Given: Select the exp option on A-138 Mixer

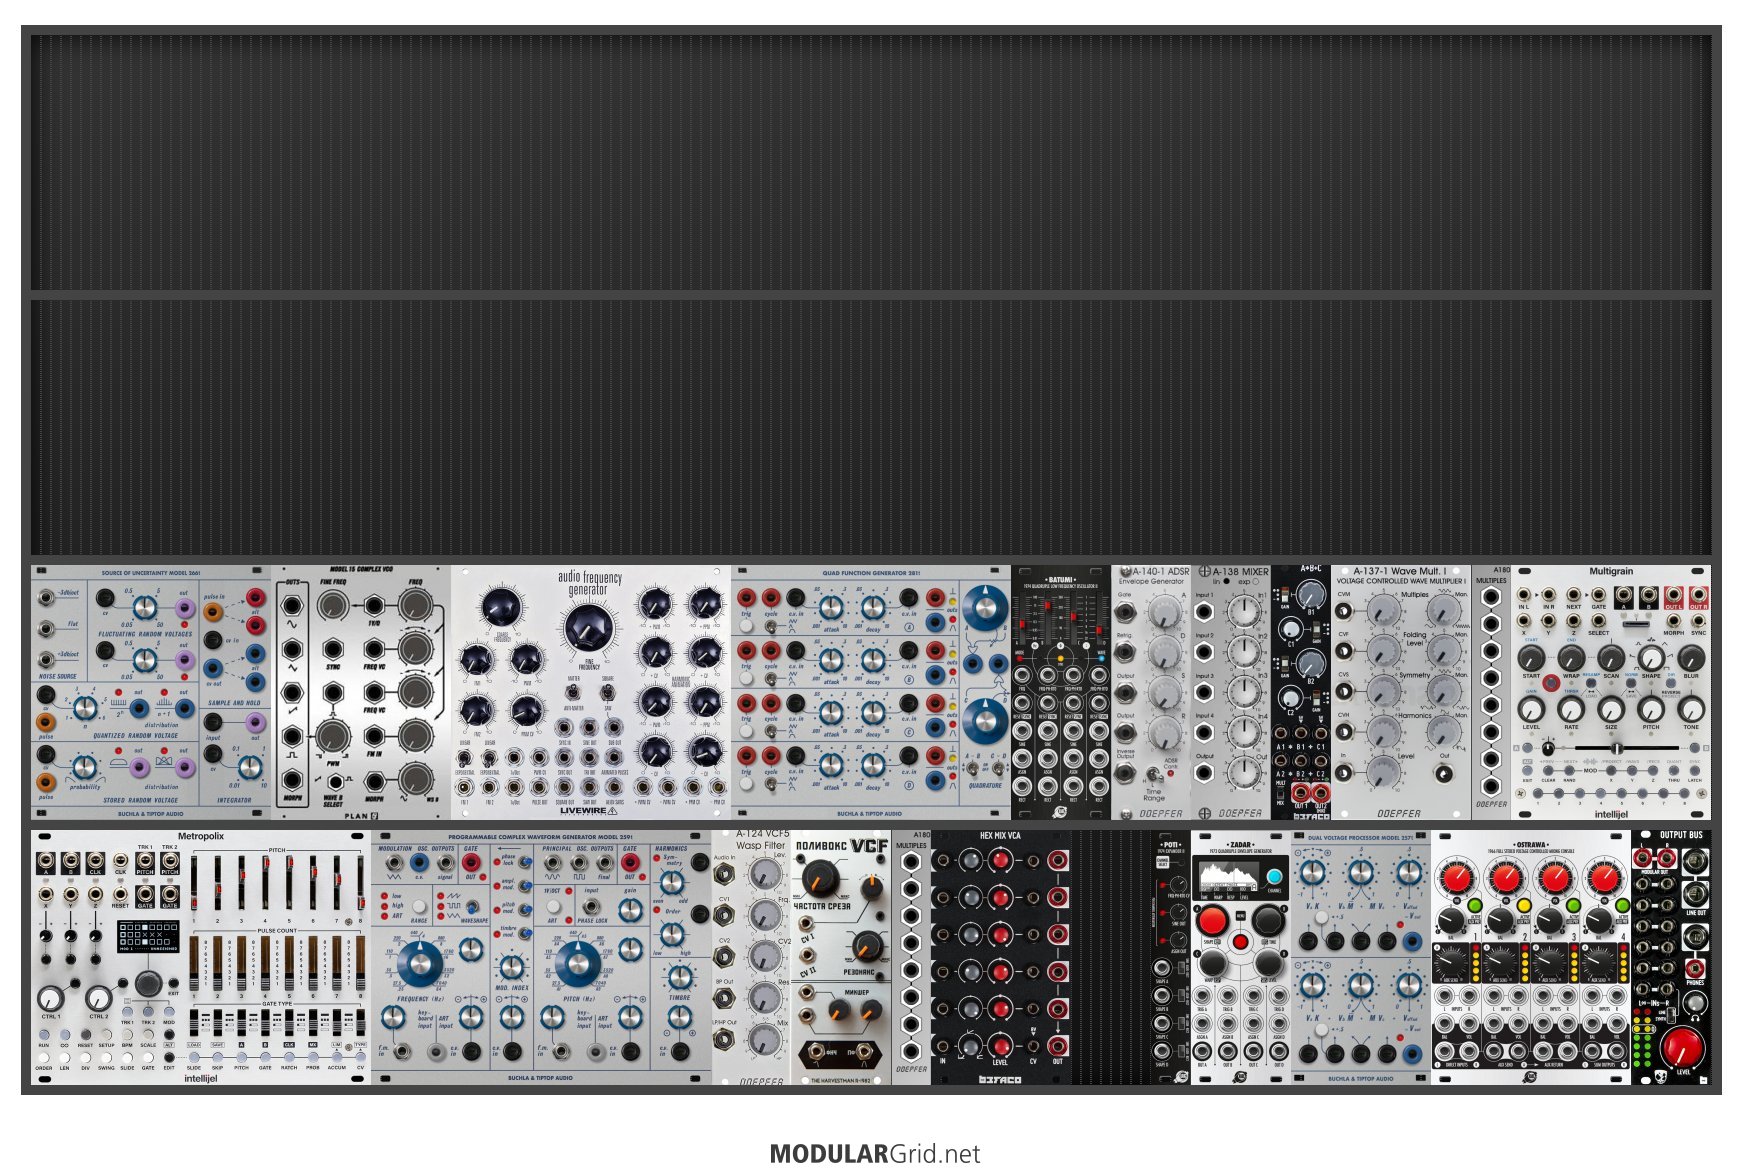Looking at the screenshot, I should (1256, 581).
